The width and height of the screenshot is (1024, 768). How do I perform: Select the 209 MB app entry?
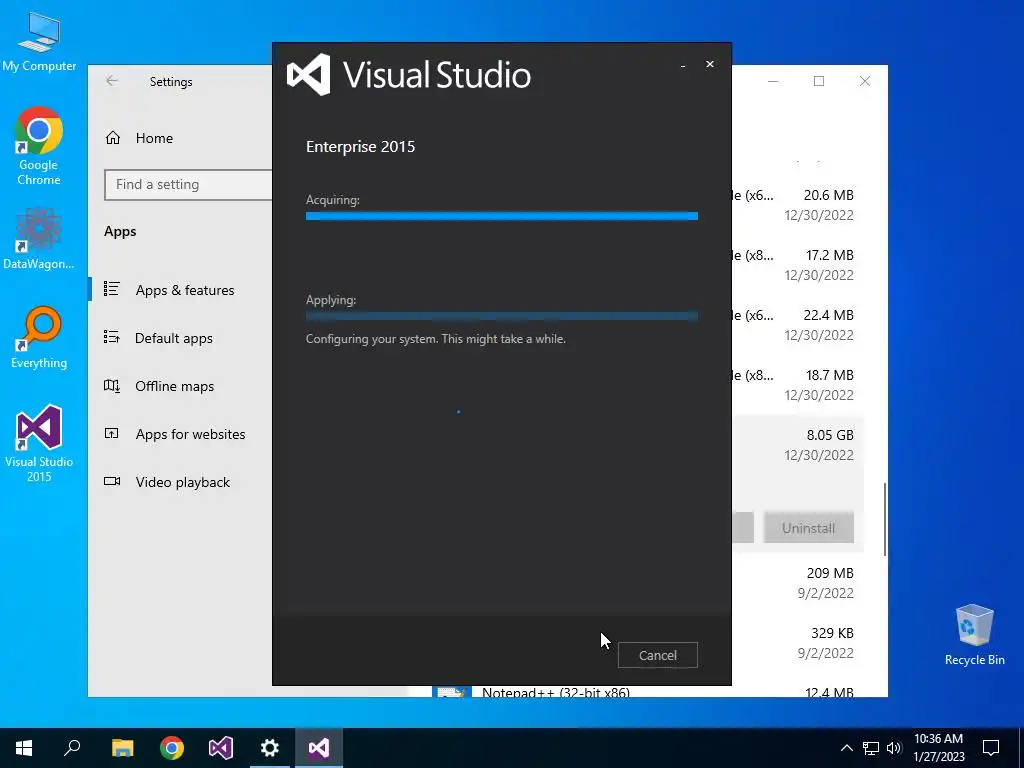(x=798, y=583)
